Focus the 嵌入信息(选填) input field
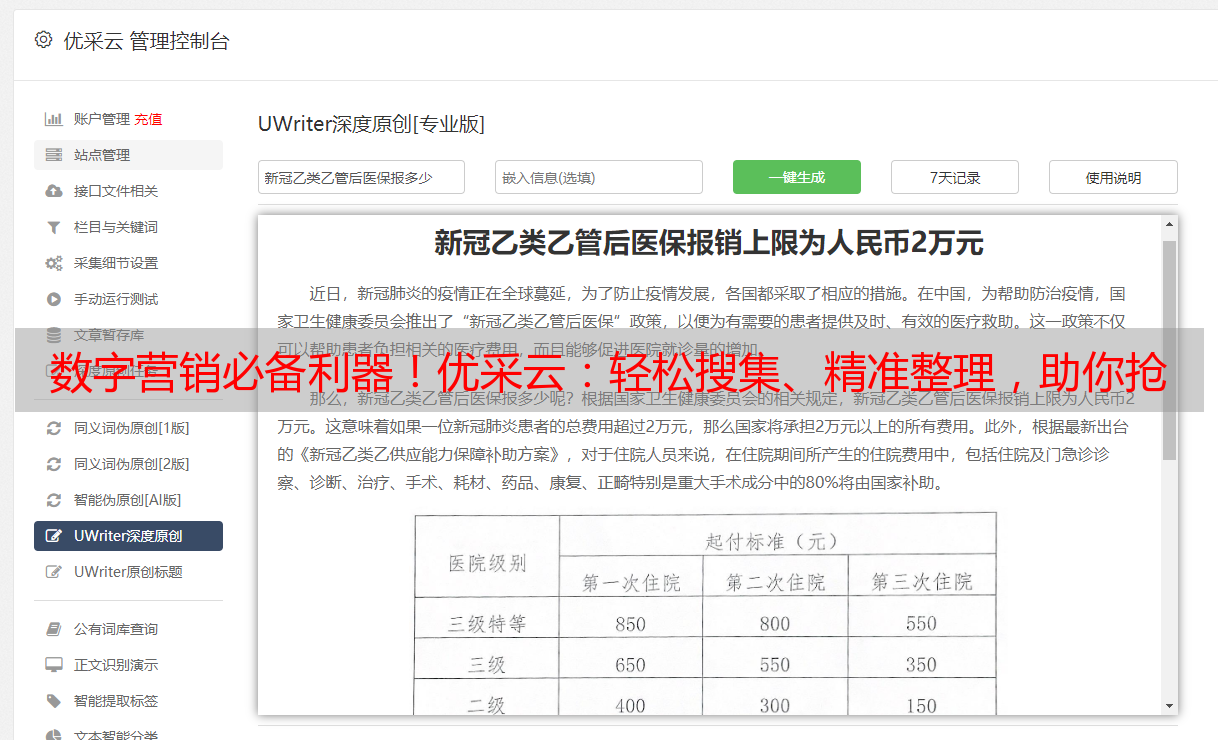Screen dimensions: 1218x740 (598, 177)
